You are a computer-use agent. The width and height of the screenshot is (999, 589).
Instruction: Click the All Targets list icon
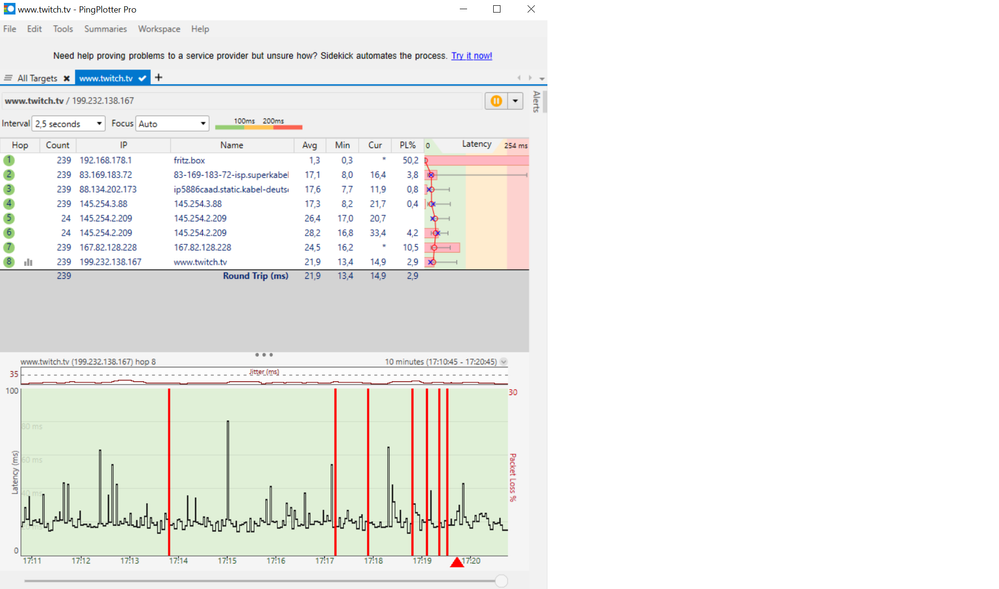click(8, 78)
